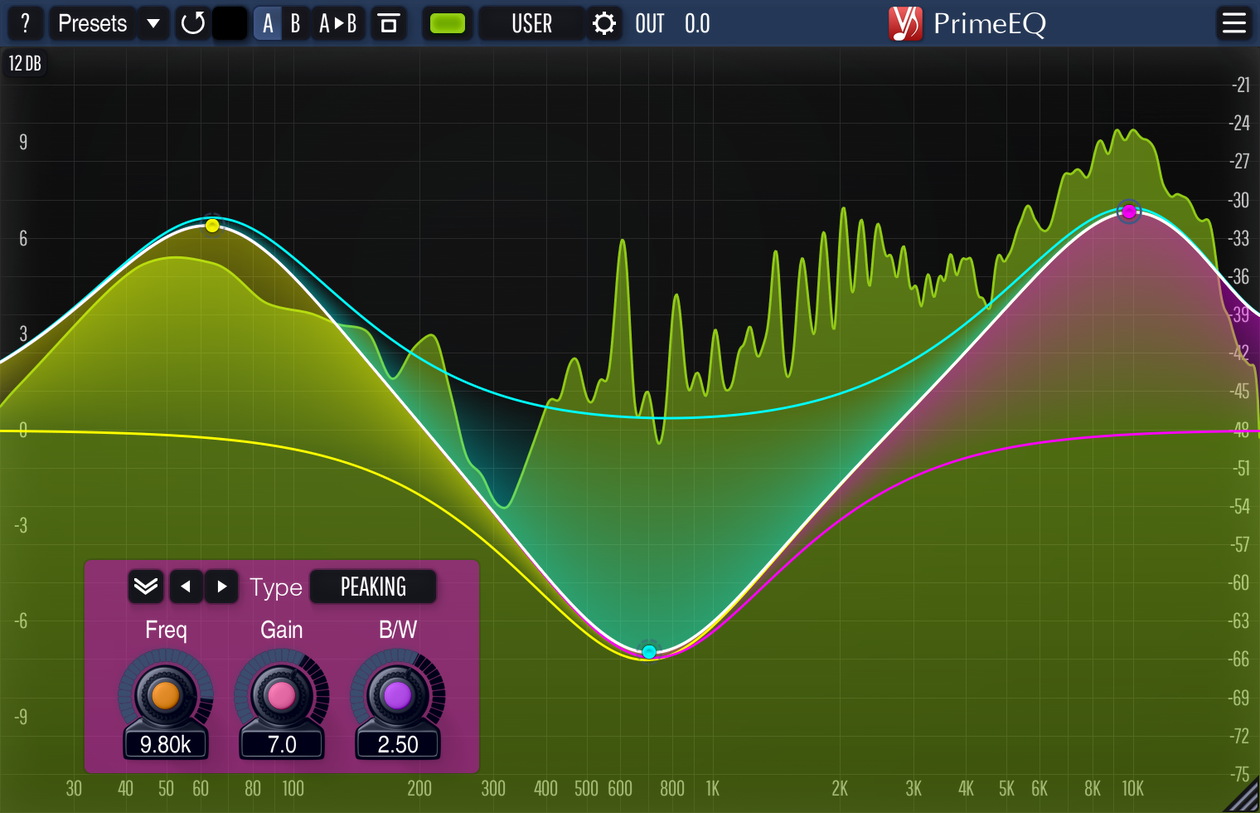Click the next band arrow

click(222, 587)
